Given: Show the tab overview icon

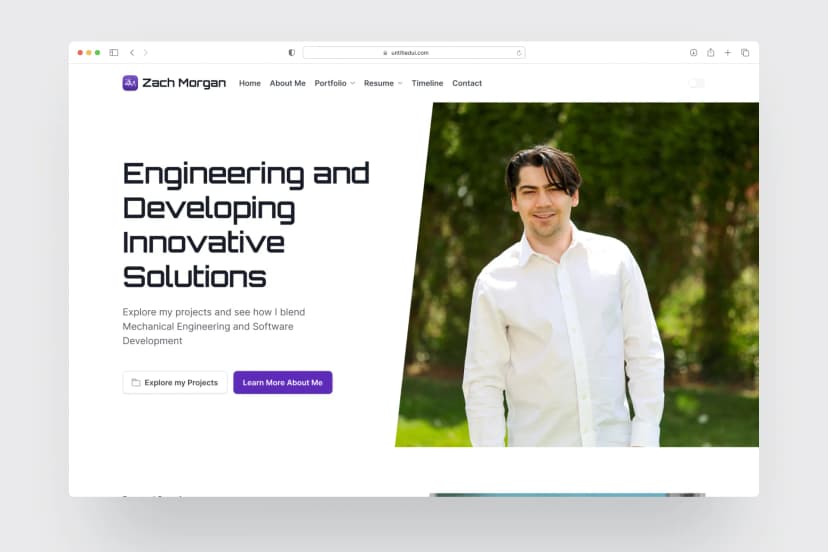Looking at the screenshot, I should (745, 52).
